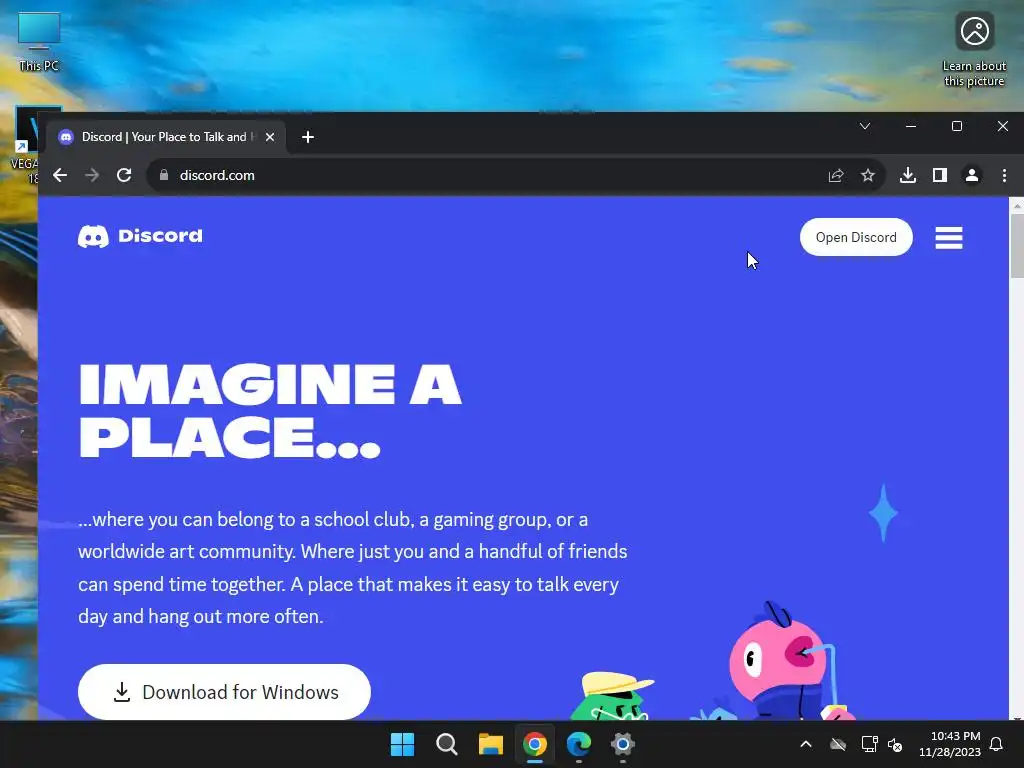Open the hamburger navigation menu
The image size is (1024, 768).
(948, 238)
